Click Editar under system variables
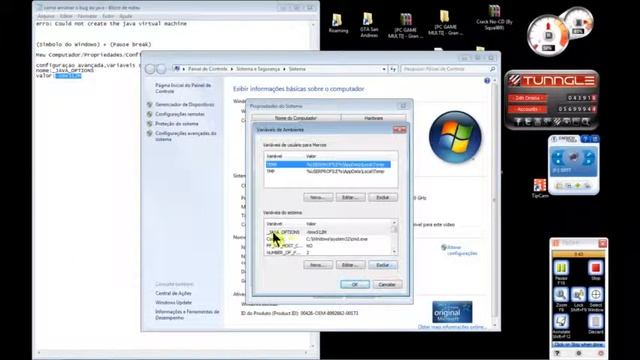Viewport: 640px width, 360px height. coord(350,265)
